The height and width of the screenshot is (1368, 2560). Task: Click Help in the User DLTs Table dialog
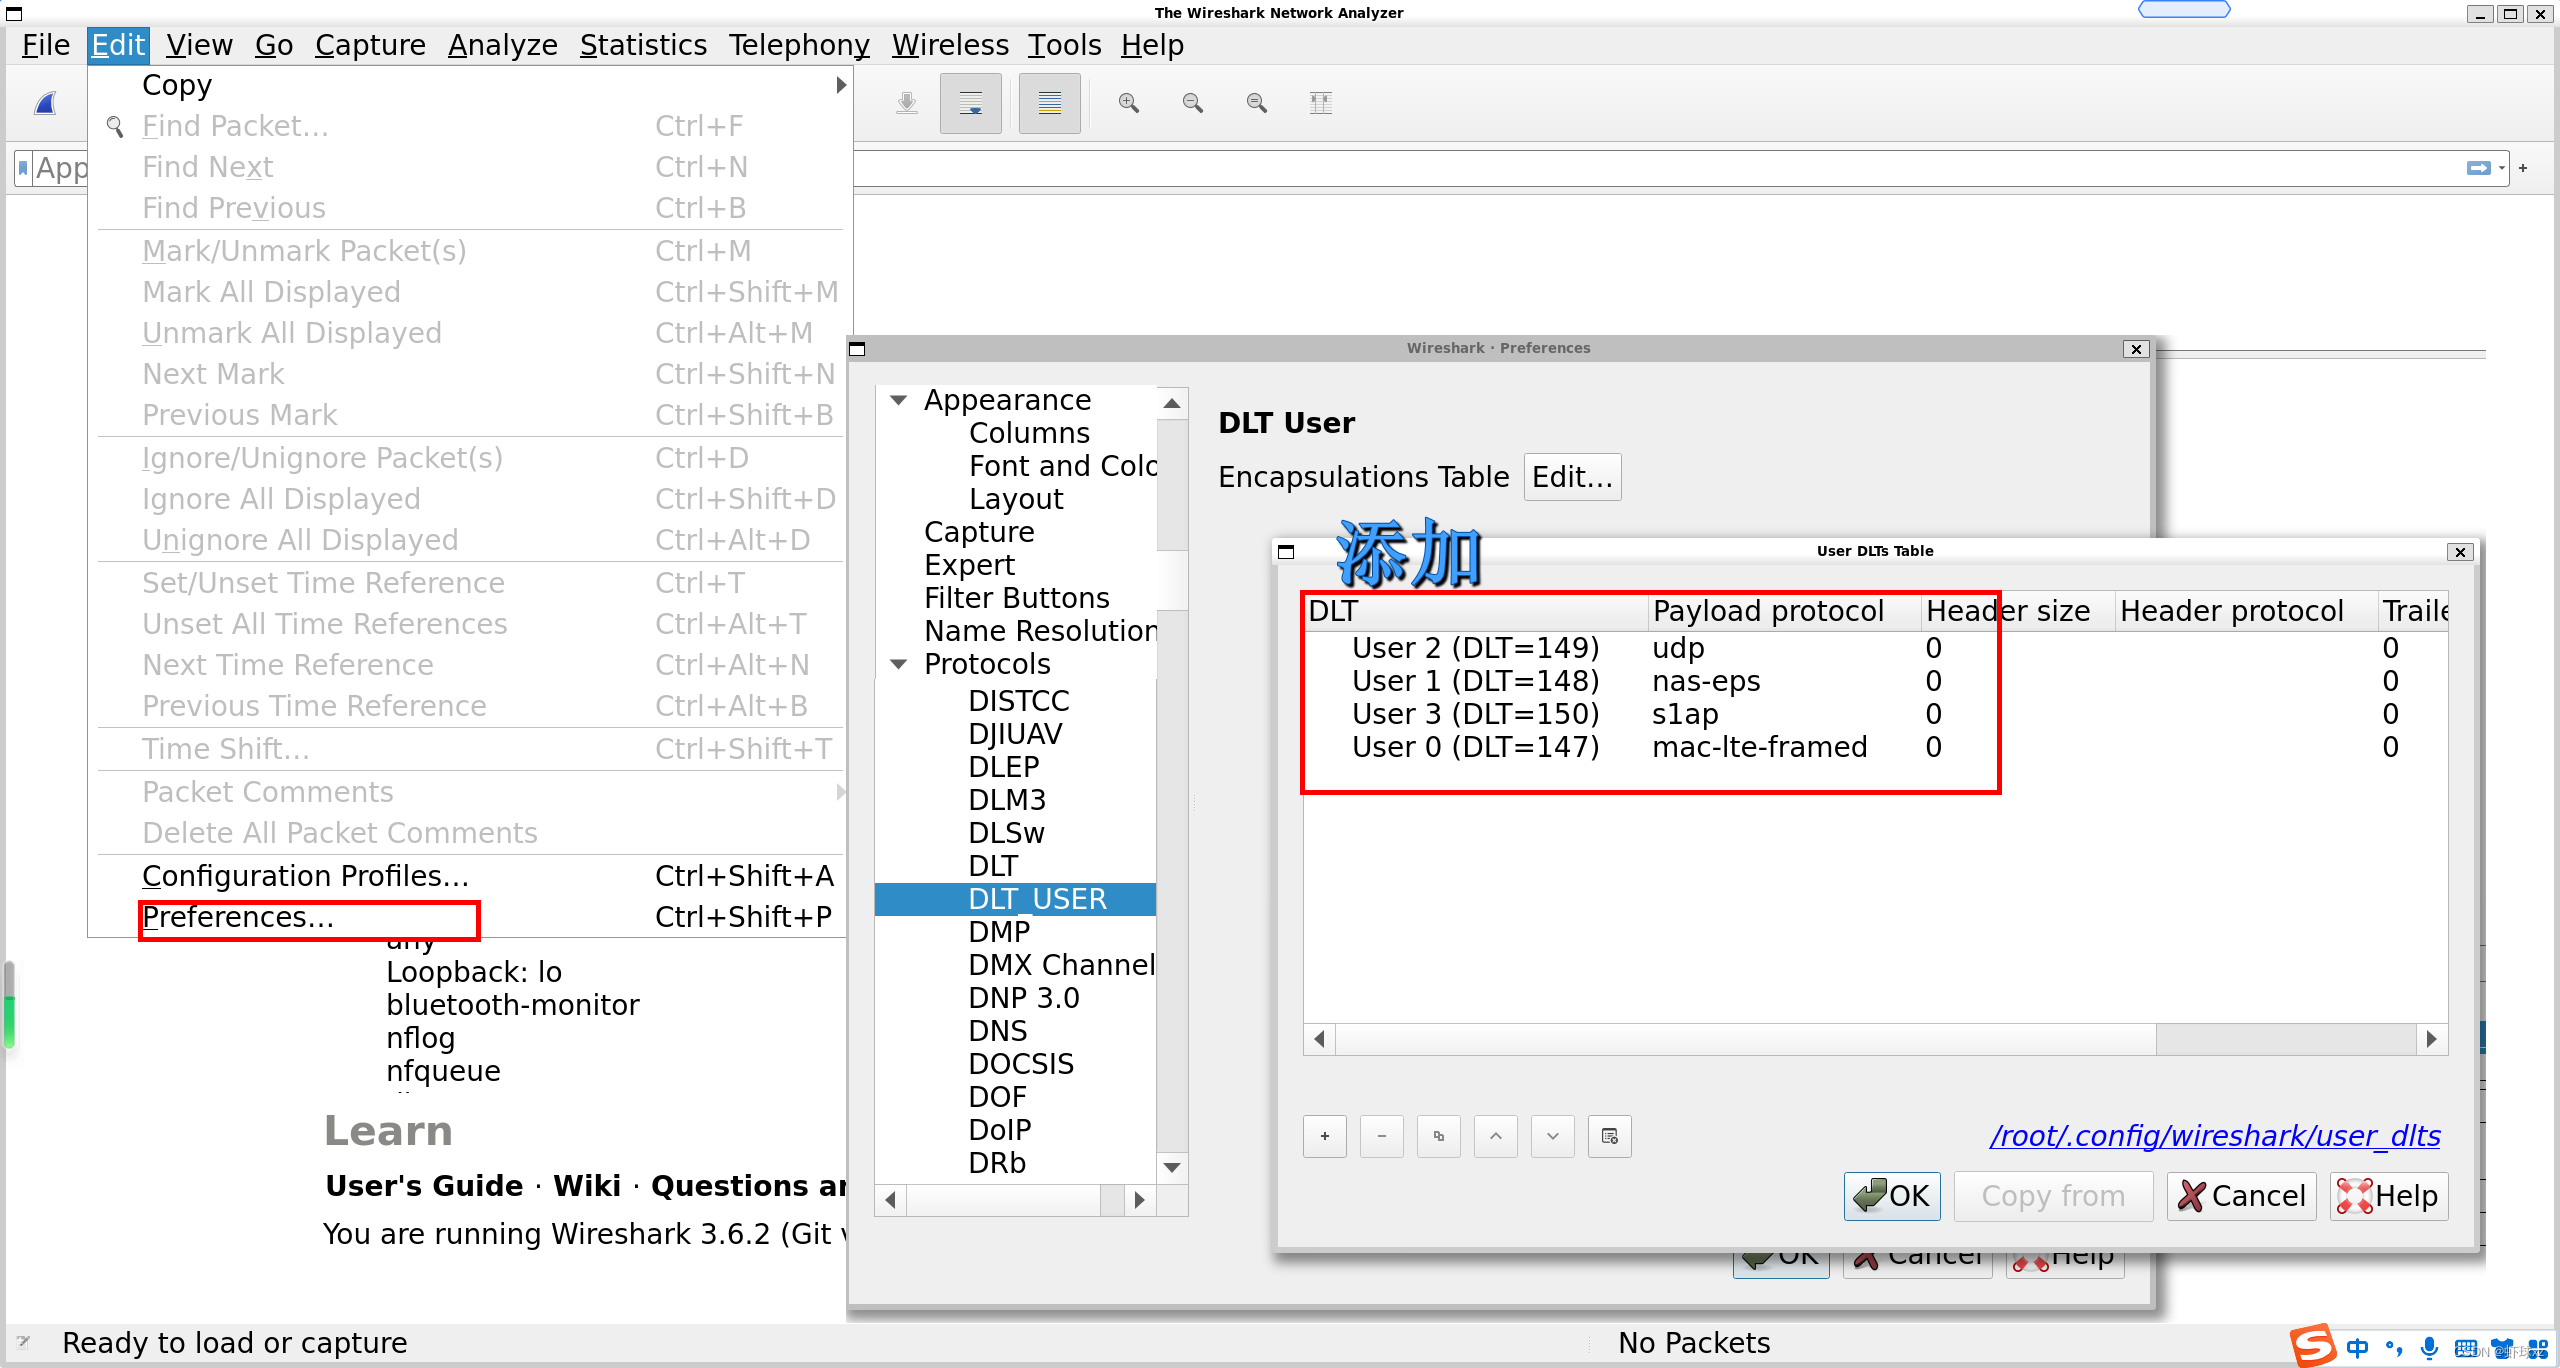click(x=2389, y=1196)
